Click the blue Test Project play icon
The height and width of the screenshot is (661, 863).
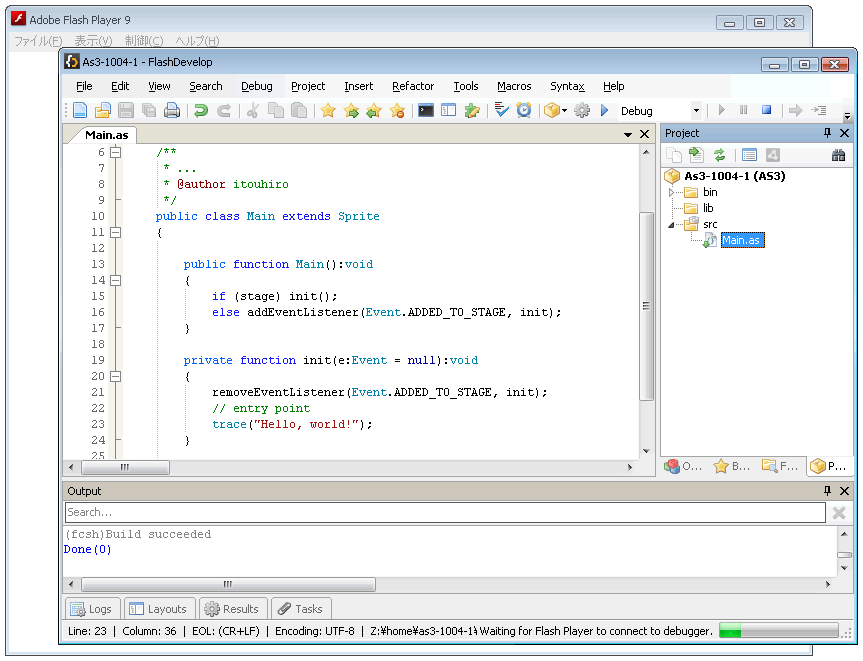coord(604,111)
